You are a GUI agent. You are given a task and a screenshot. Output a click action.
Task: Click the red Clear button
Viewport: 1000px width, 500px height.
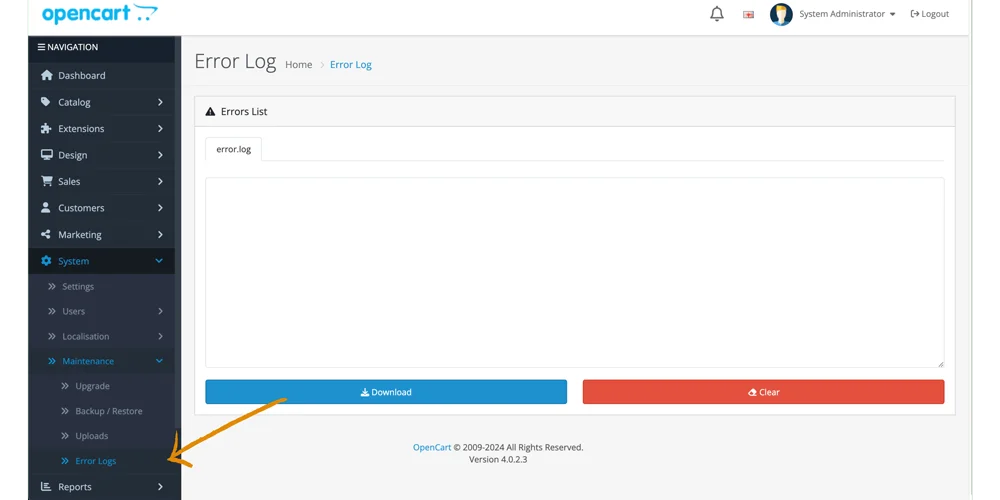[763, 392]
